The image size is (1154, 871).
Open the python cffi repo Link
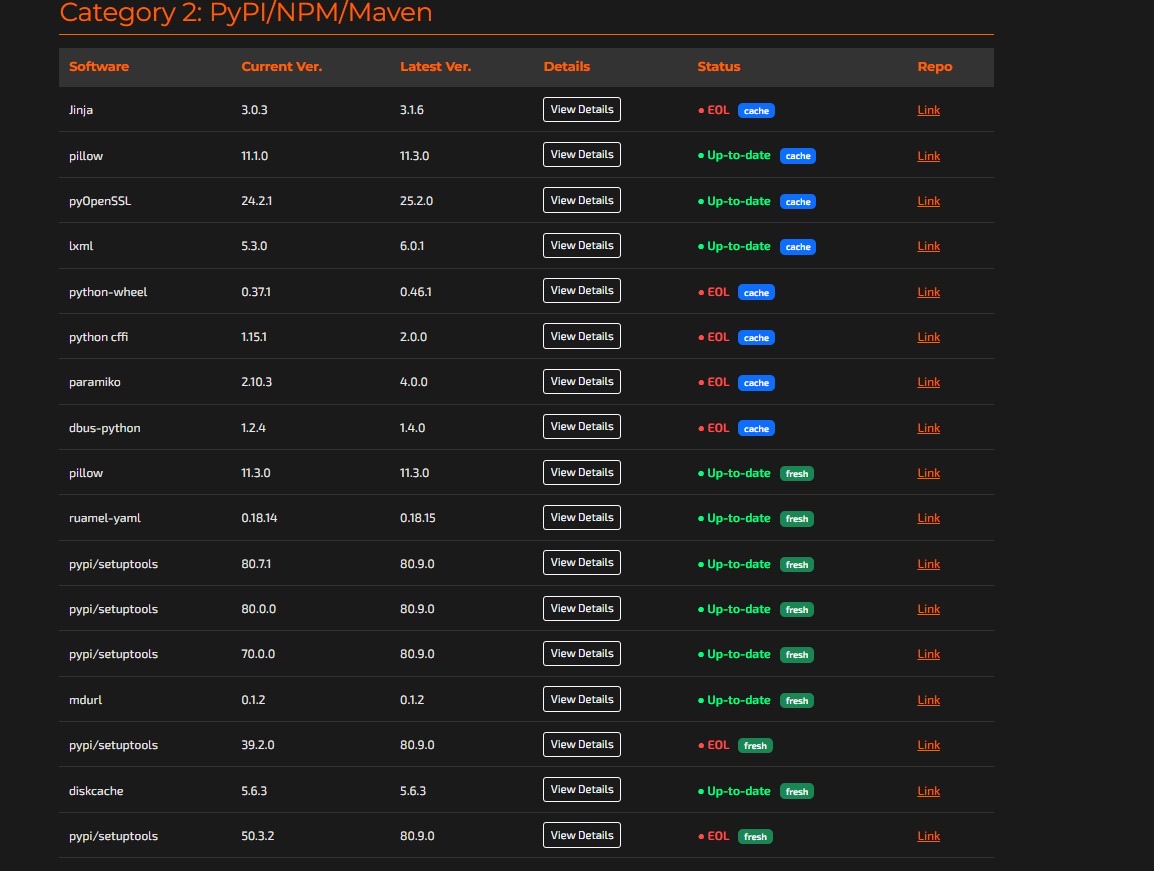tap(928, 336)
